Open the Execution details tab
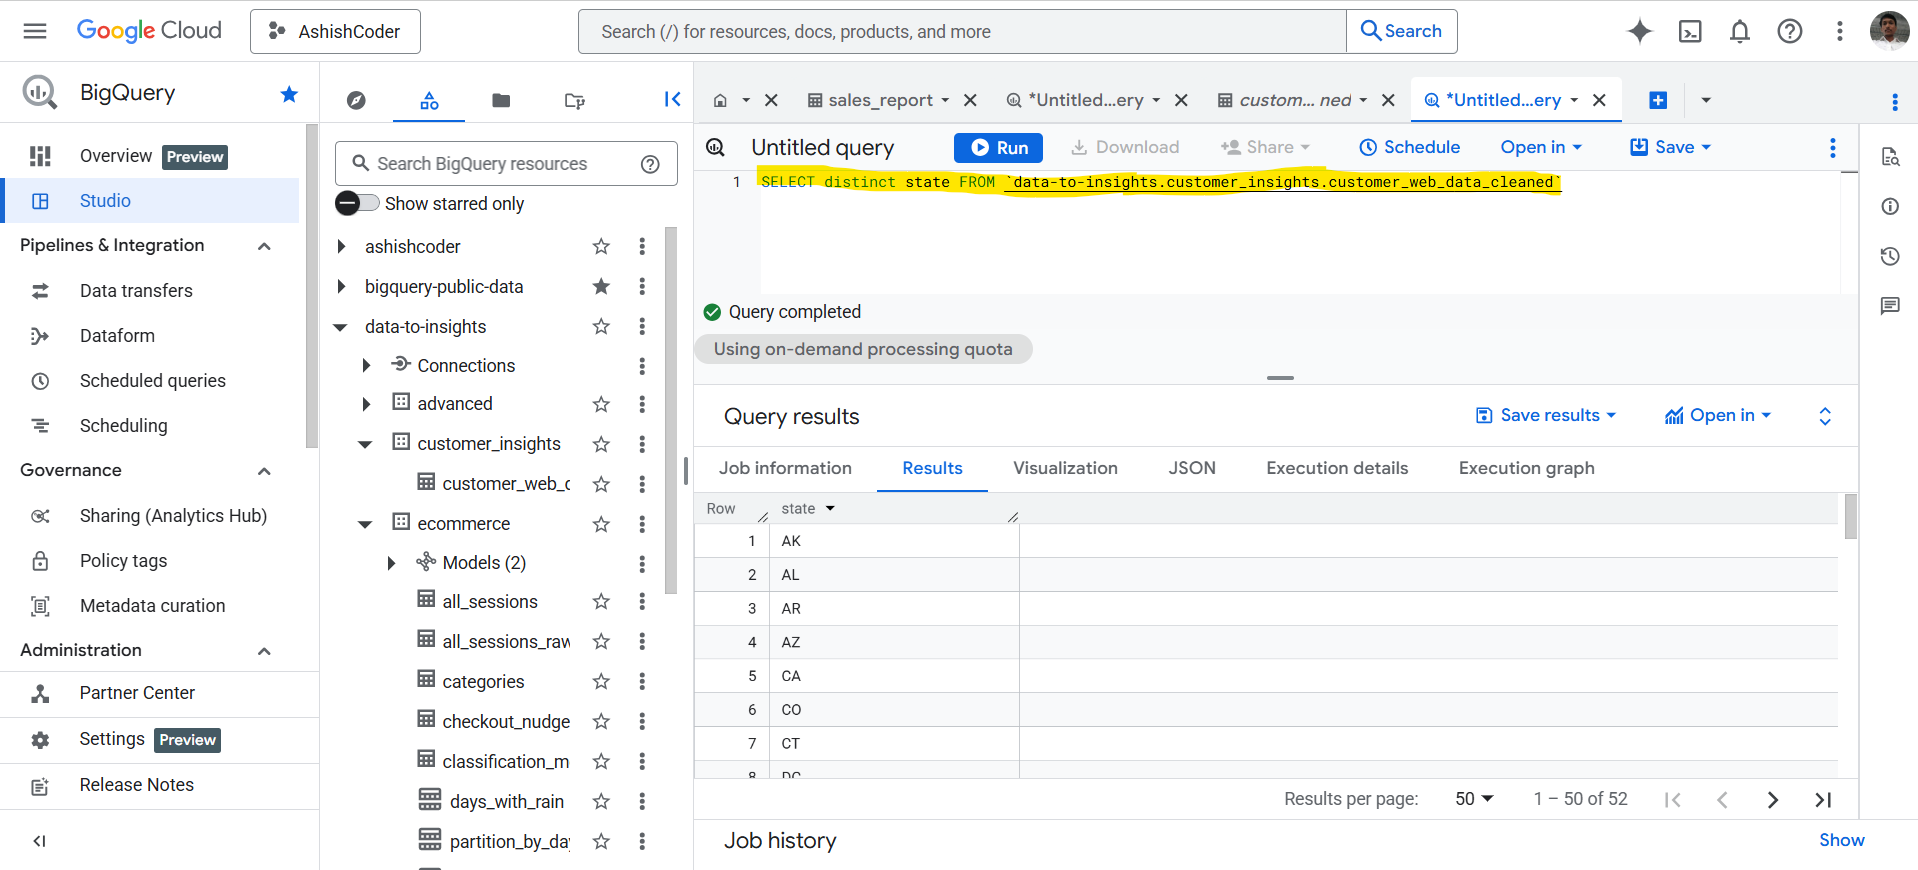Image resolution: width=1918 pixels, height=870 pixels. pos(1337,468)
